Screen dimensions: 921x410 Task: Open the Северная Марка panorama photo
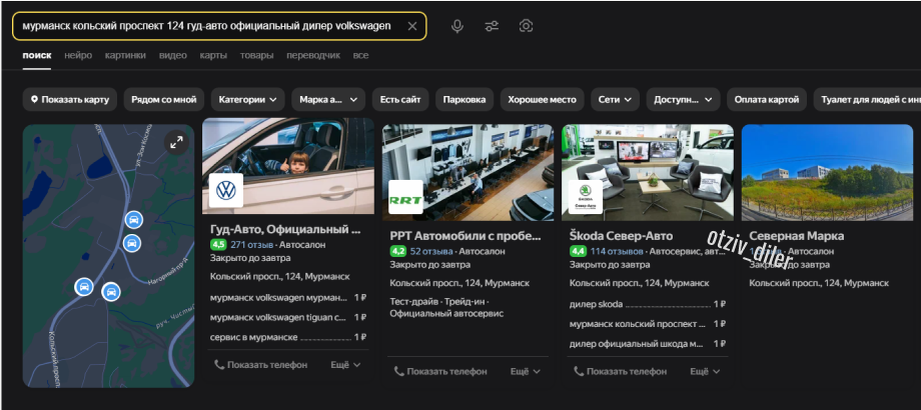[x=827, y=172]
